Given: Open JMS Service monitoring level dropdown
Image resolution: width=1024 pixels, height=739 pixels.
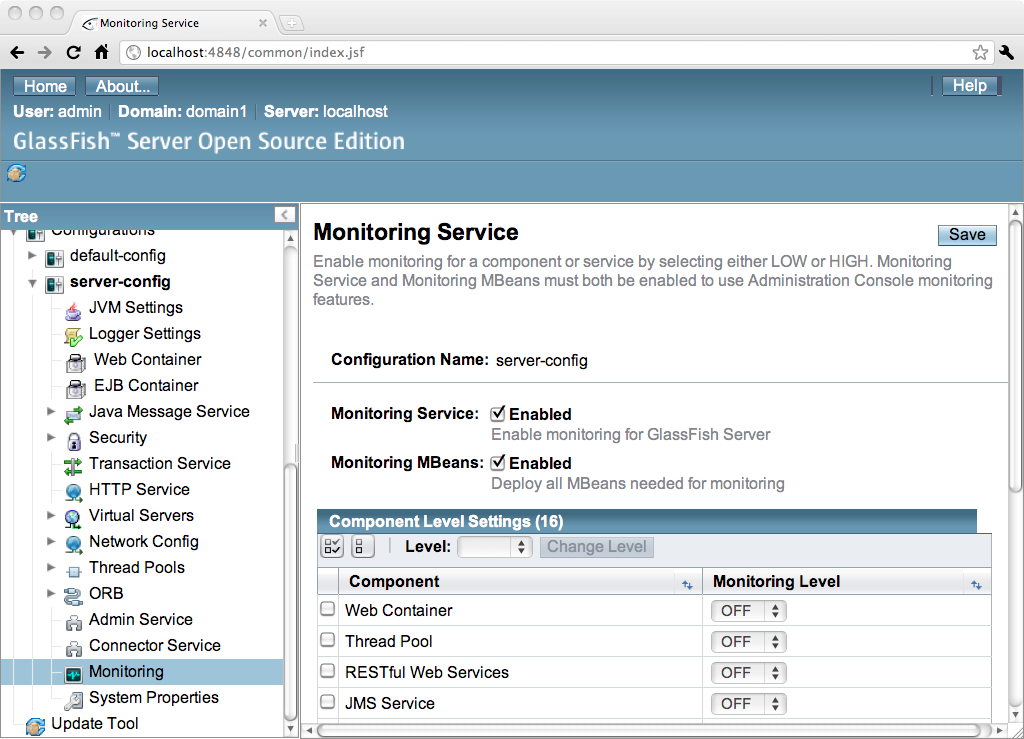Looking at the screenshot, I should (x=748, y=704).
